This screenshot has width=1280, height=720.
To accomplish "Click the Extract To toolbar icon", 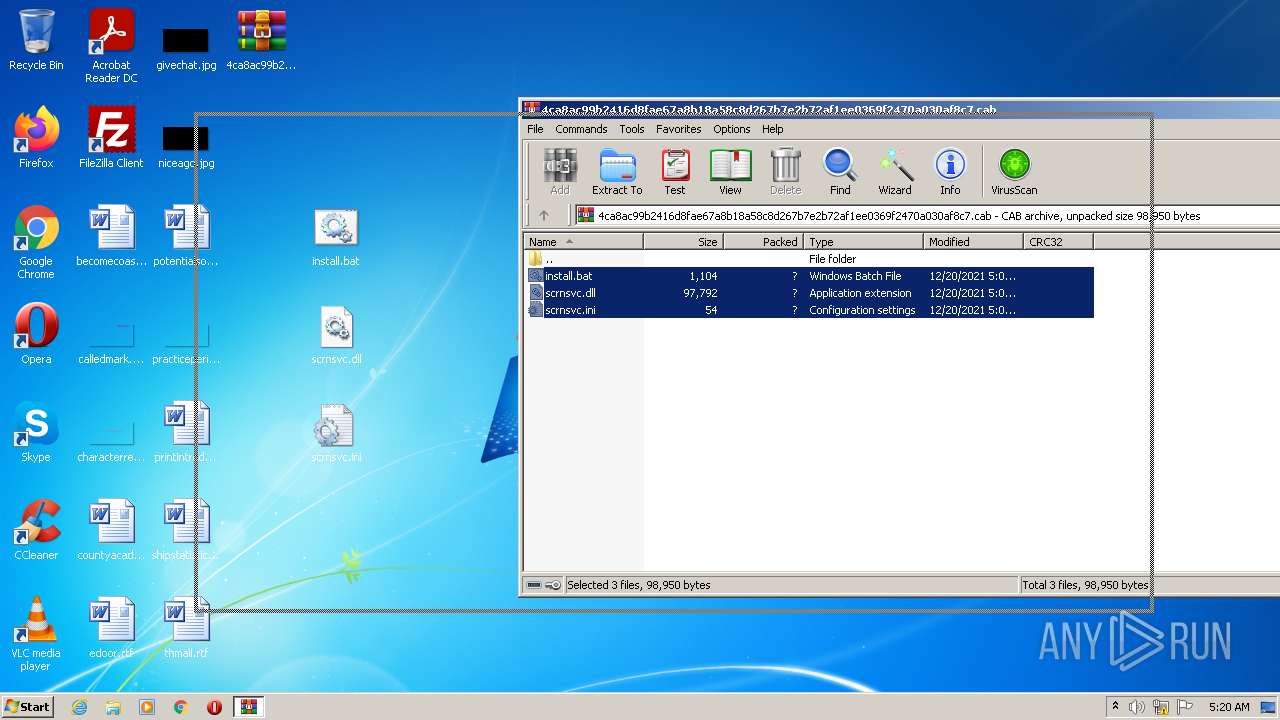I will [x=617, y=172].
